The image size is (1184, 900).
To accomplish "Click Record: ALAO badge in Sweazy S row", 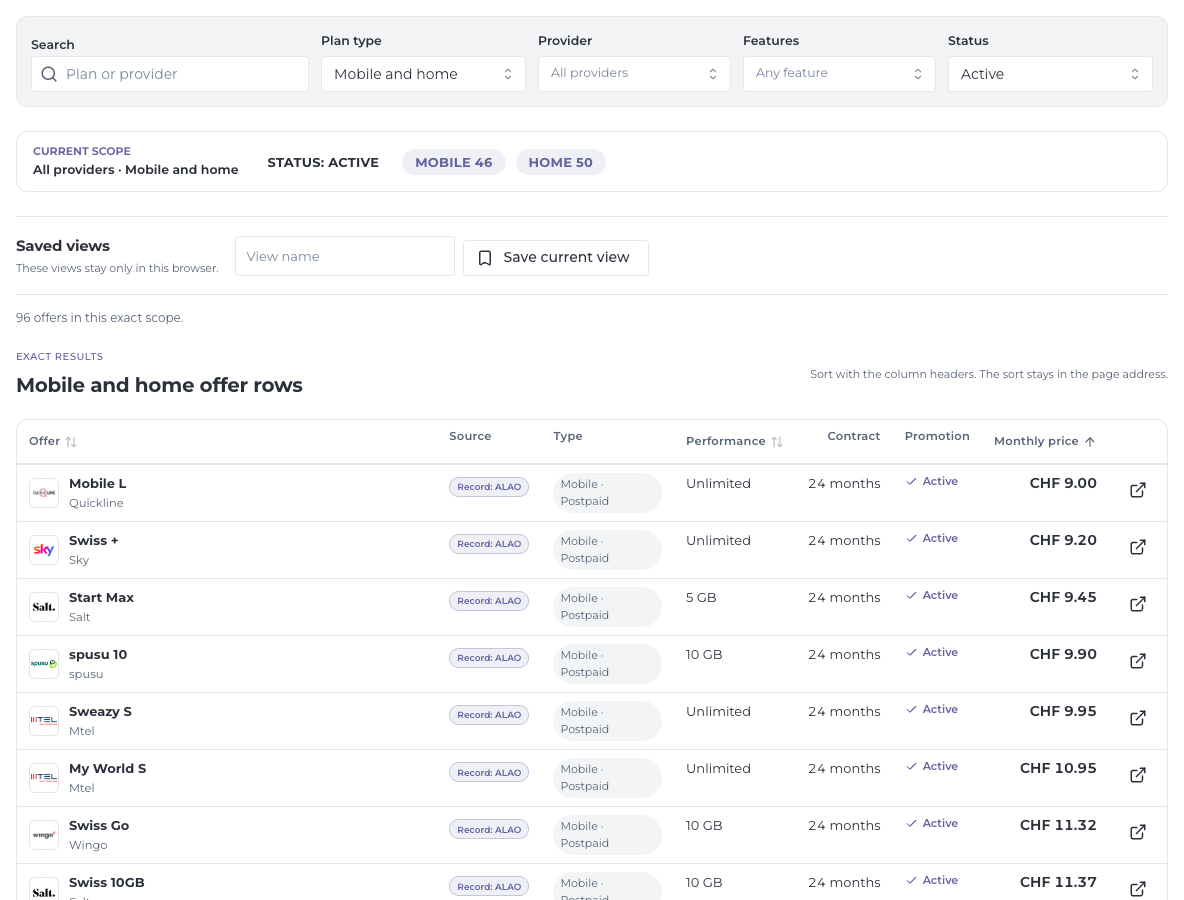I will [x=489, y=715].
